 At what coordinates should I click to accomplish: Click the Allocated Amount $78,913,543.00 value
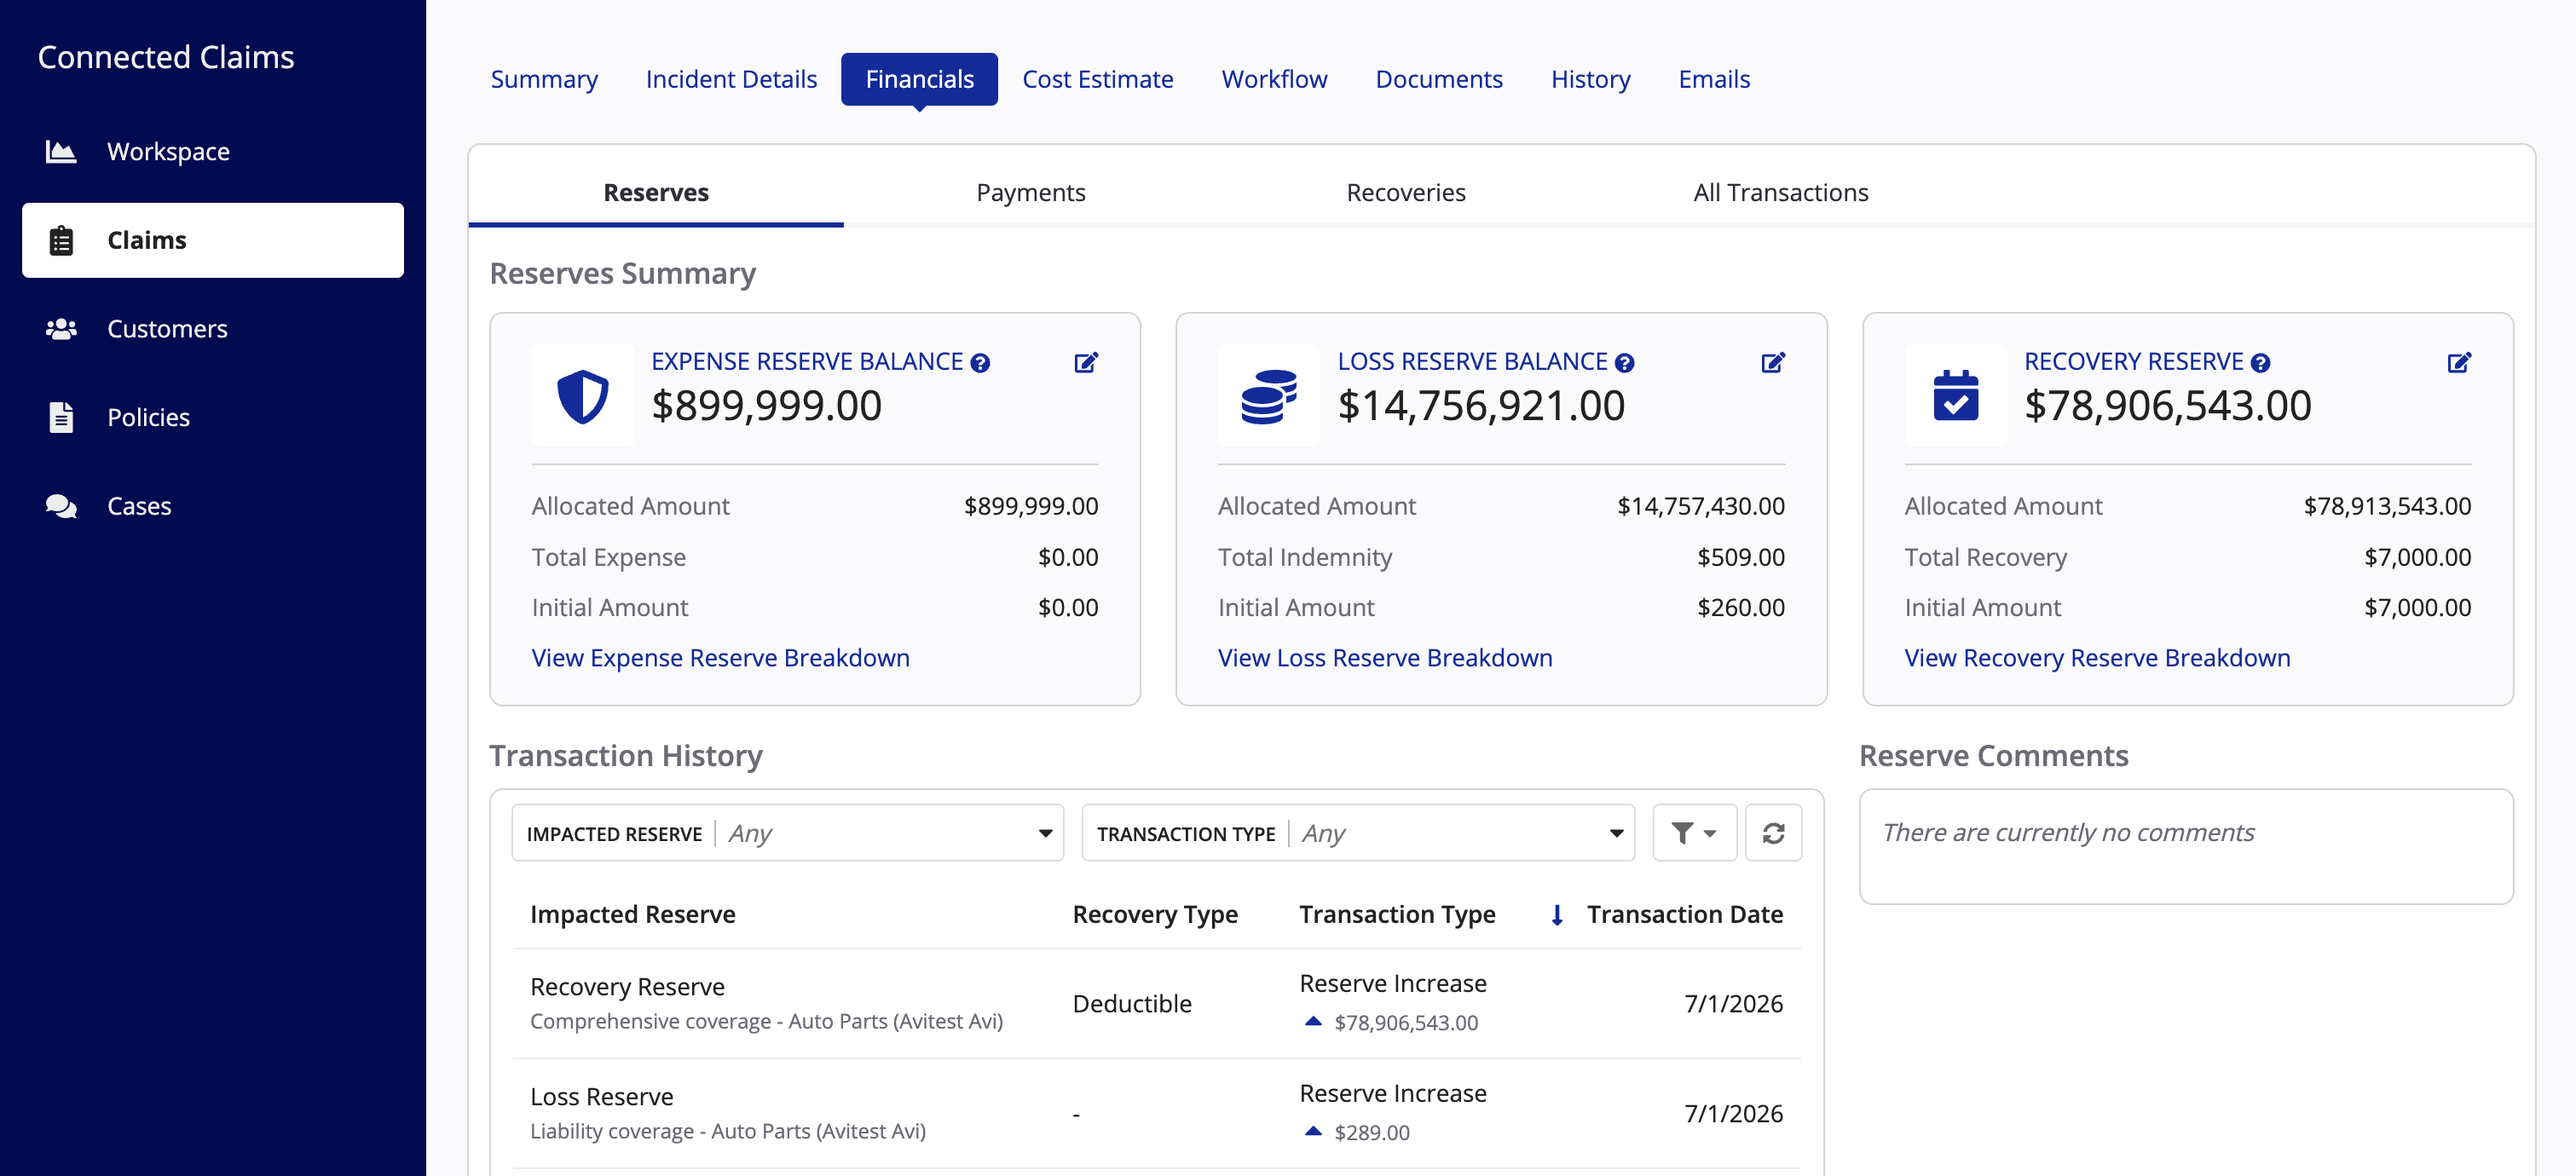tap(2387, 506)
